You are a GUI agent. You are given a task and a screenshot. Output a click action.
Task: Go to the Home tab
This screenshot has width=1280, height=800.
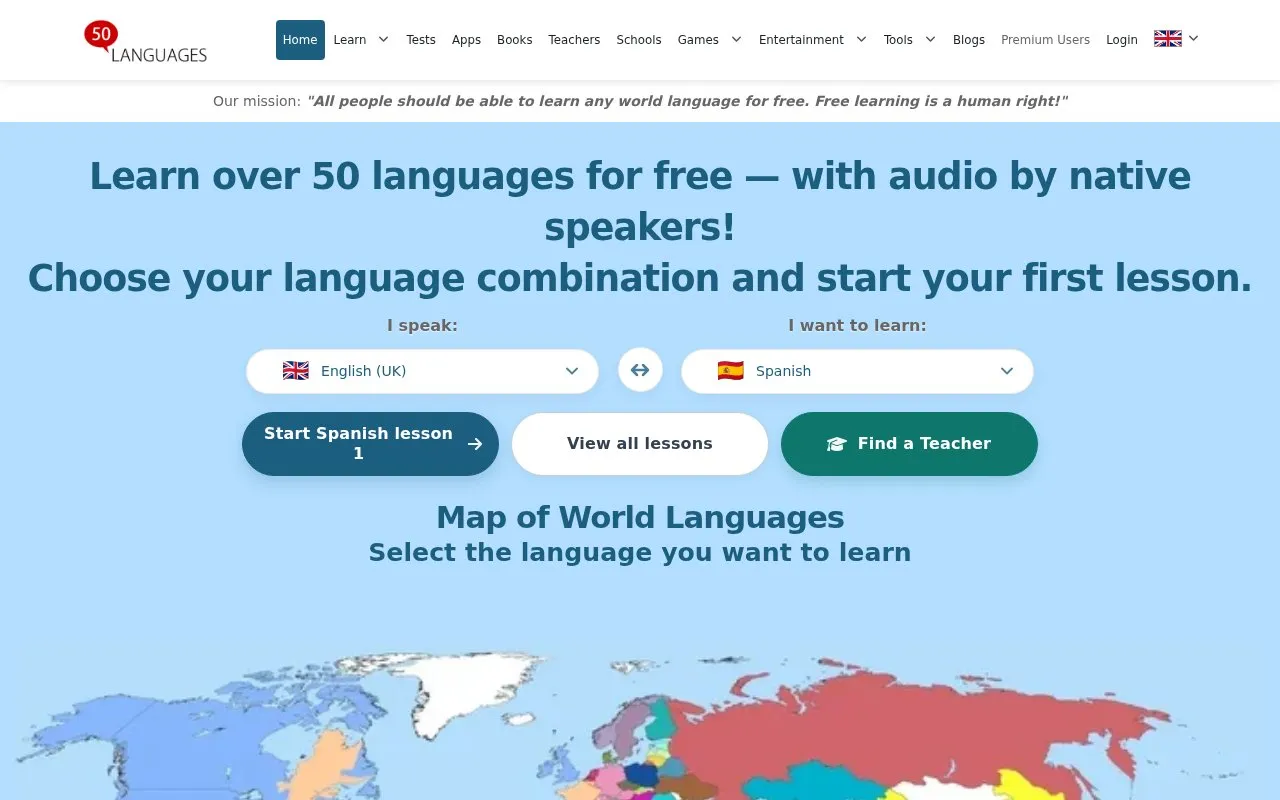[300, 40]
